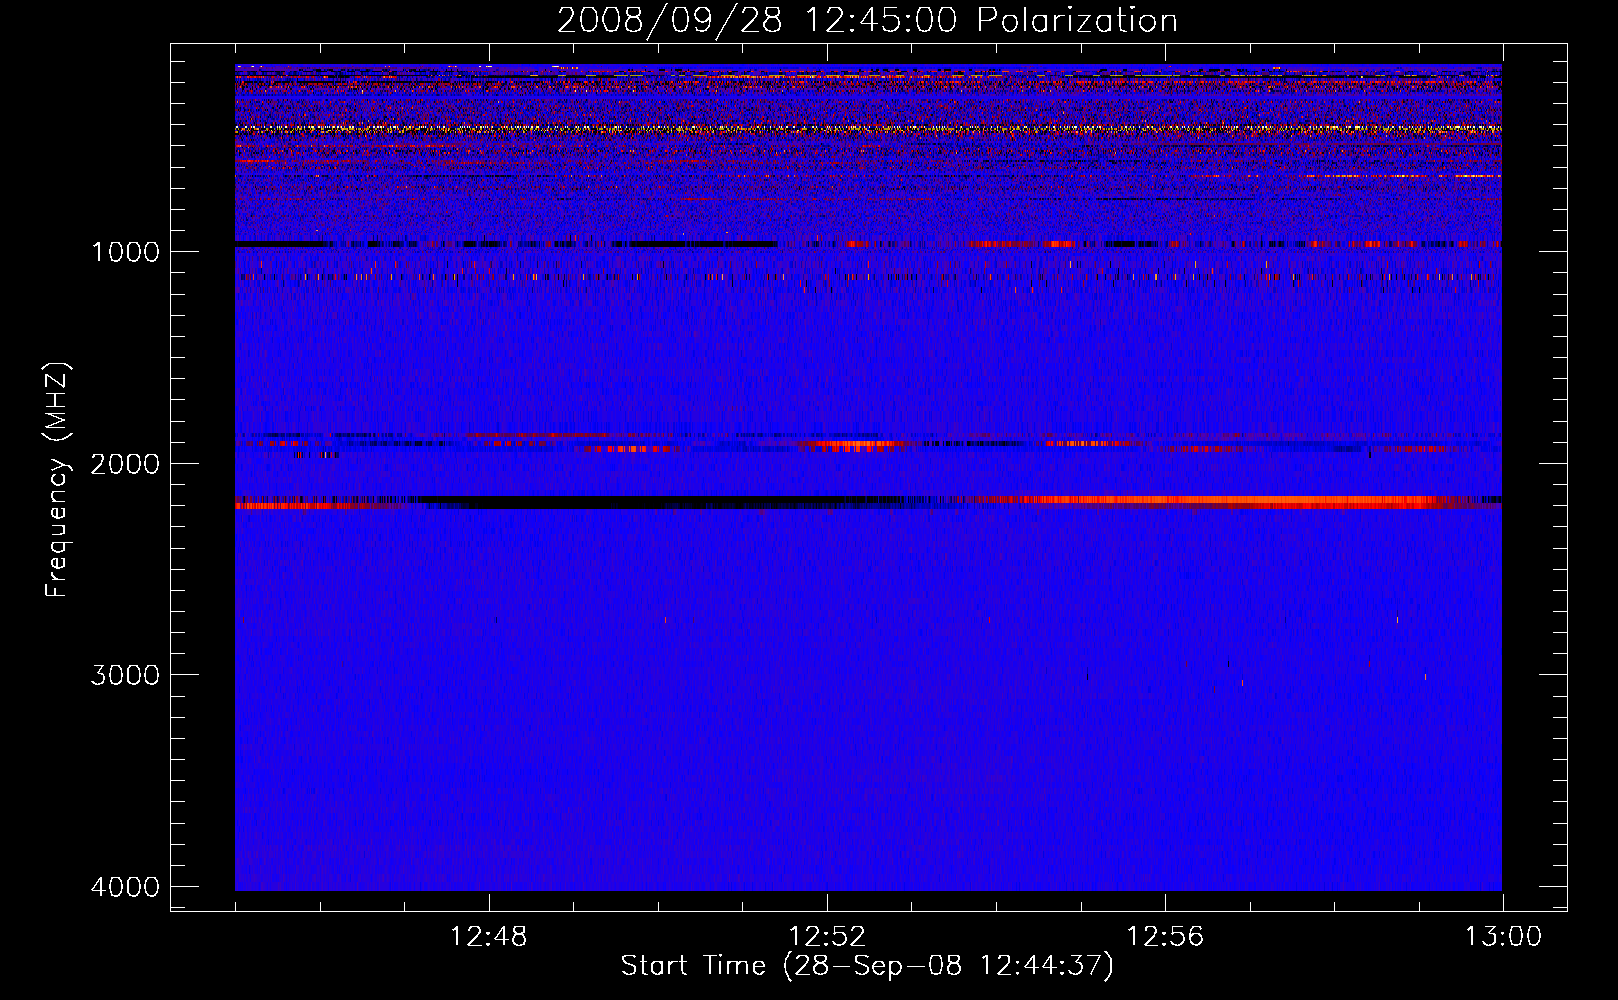This screenshot has height=1000, width=1618.
Task: Click the 12:52 time tick label
Action: coord(827,937)
